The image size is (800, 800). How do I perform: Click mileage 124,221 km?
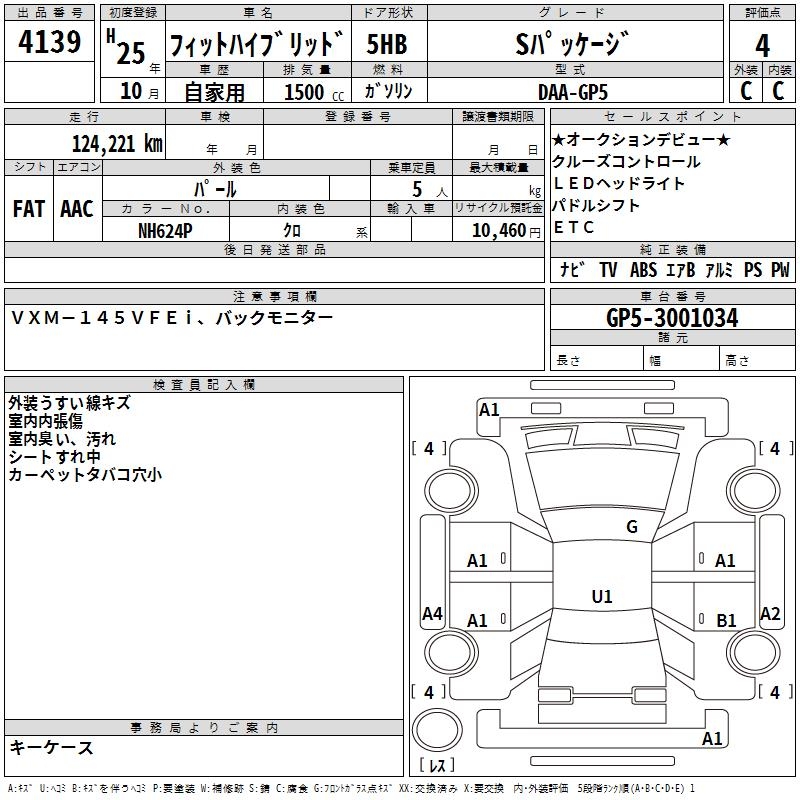point(117,143)
